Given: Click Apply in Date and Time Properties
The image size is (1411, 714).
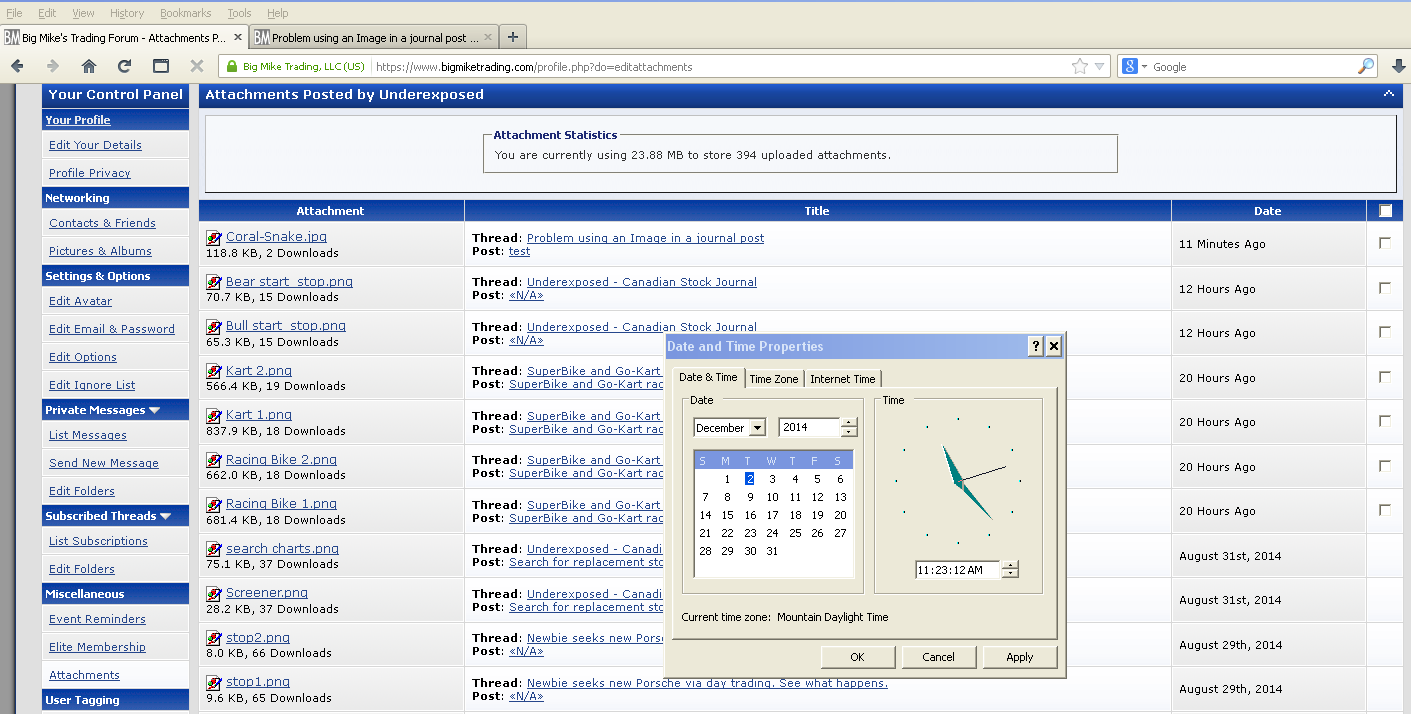Looking at the screenshot, I should click(x=1019, y=657).
